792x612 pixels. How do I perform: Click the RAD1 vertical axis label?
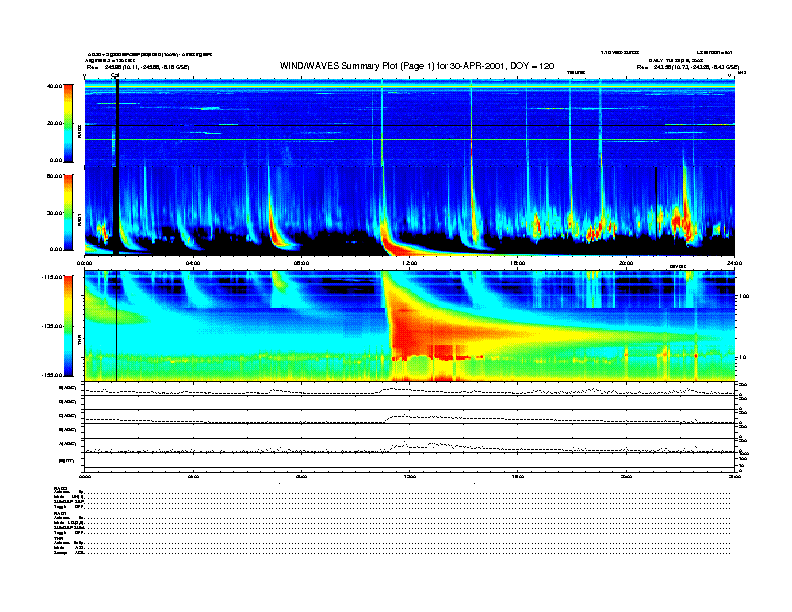tap(79, 221)
